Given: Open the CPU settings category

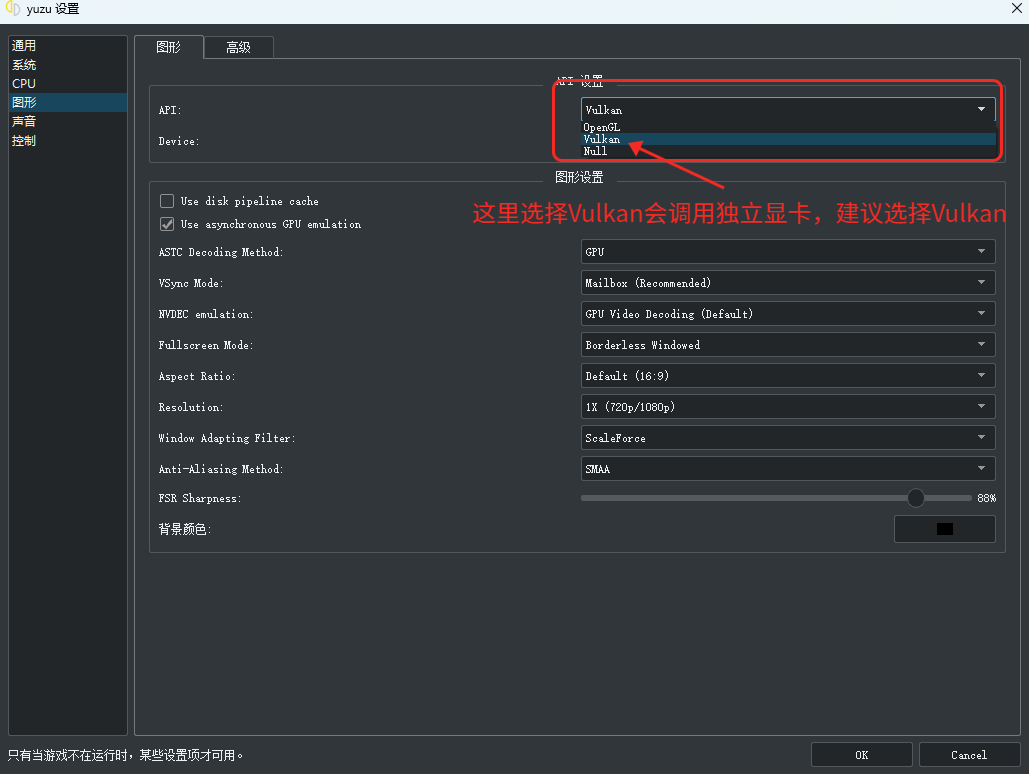Looking at the screenshot, I should [24, 84].
